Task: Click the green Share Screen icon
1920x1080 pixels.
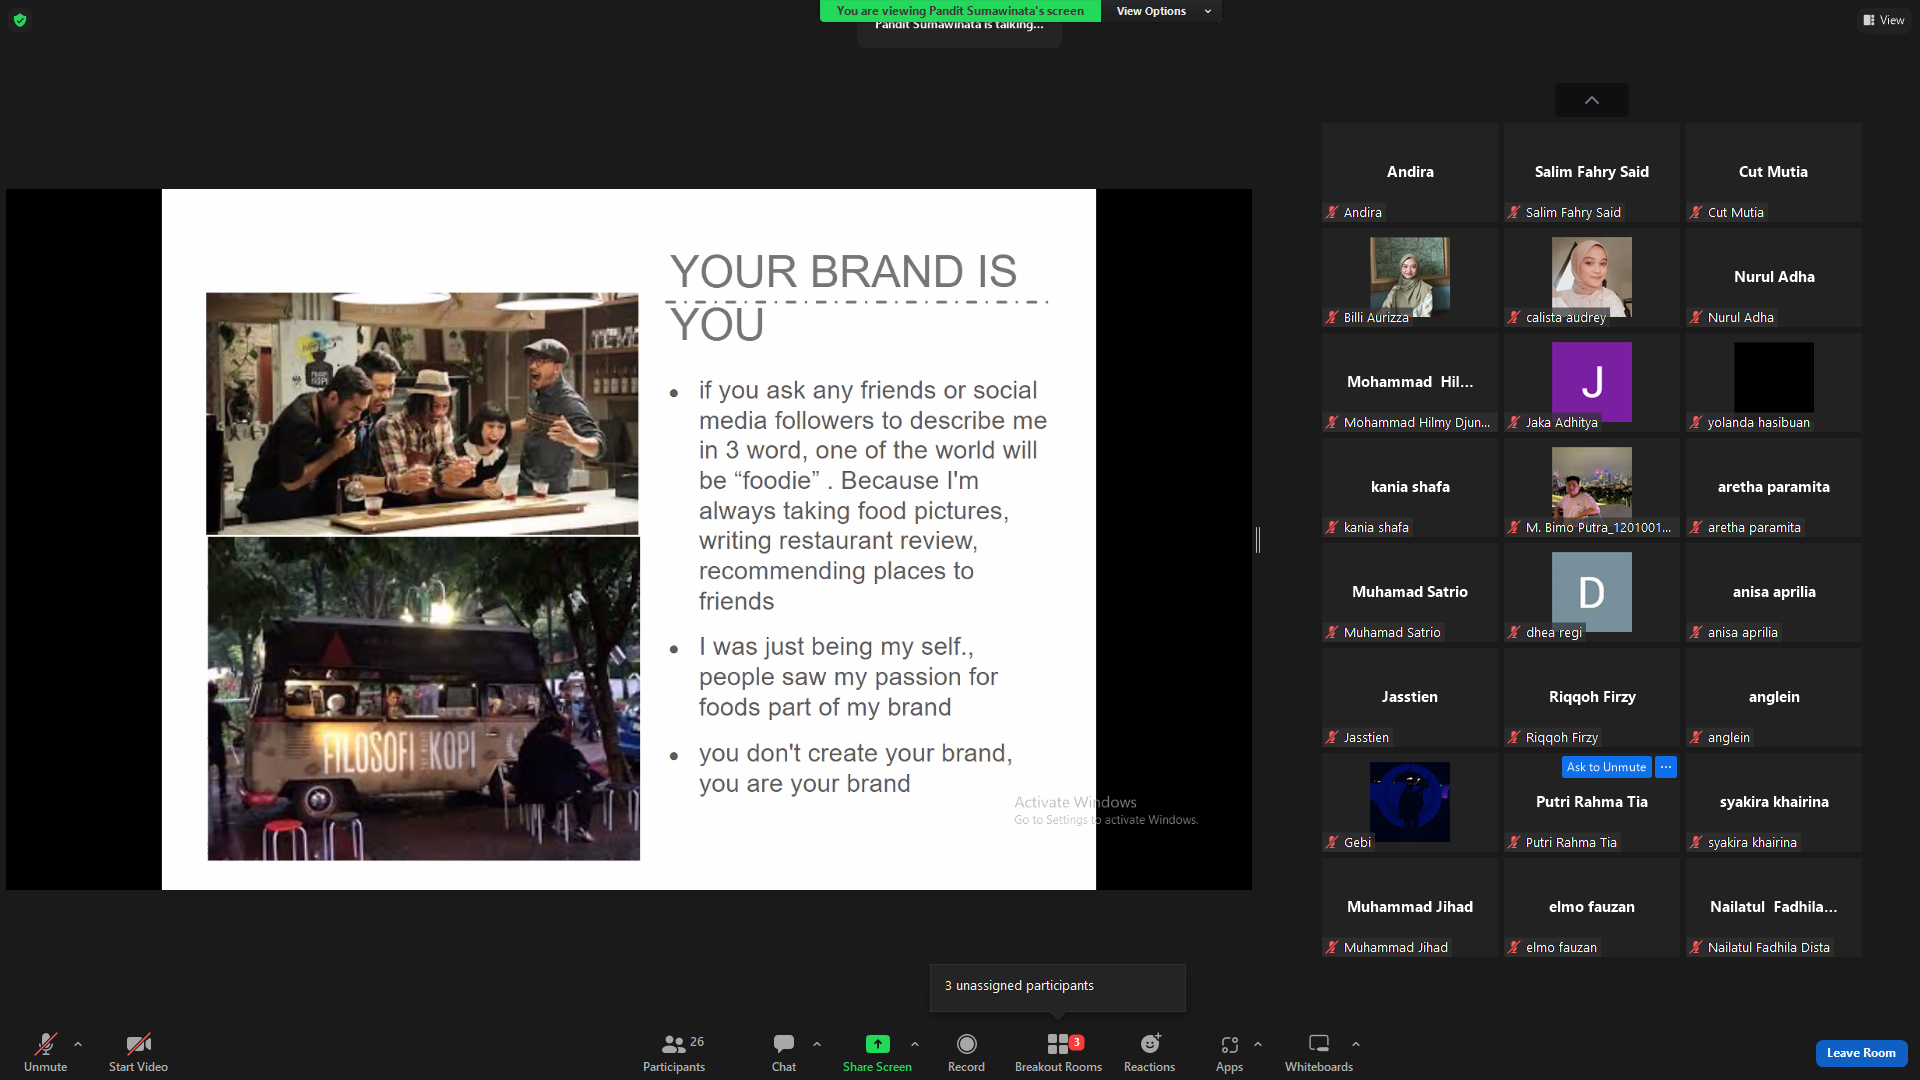Action: (877, 1044)
